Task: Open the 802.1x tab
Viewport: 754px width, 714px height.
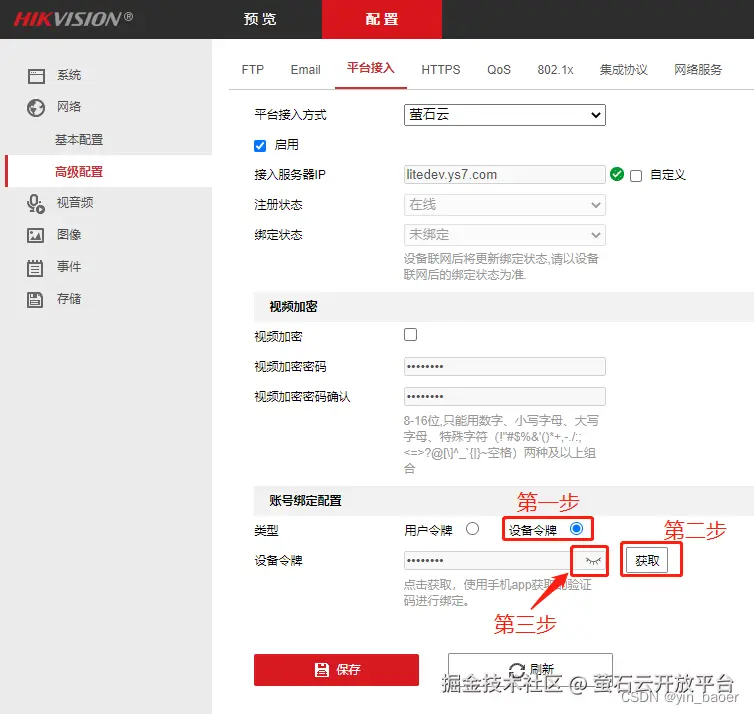Action: 555,70
